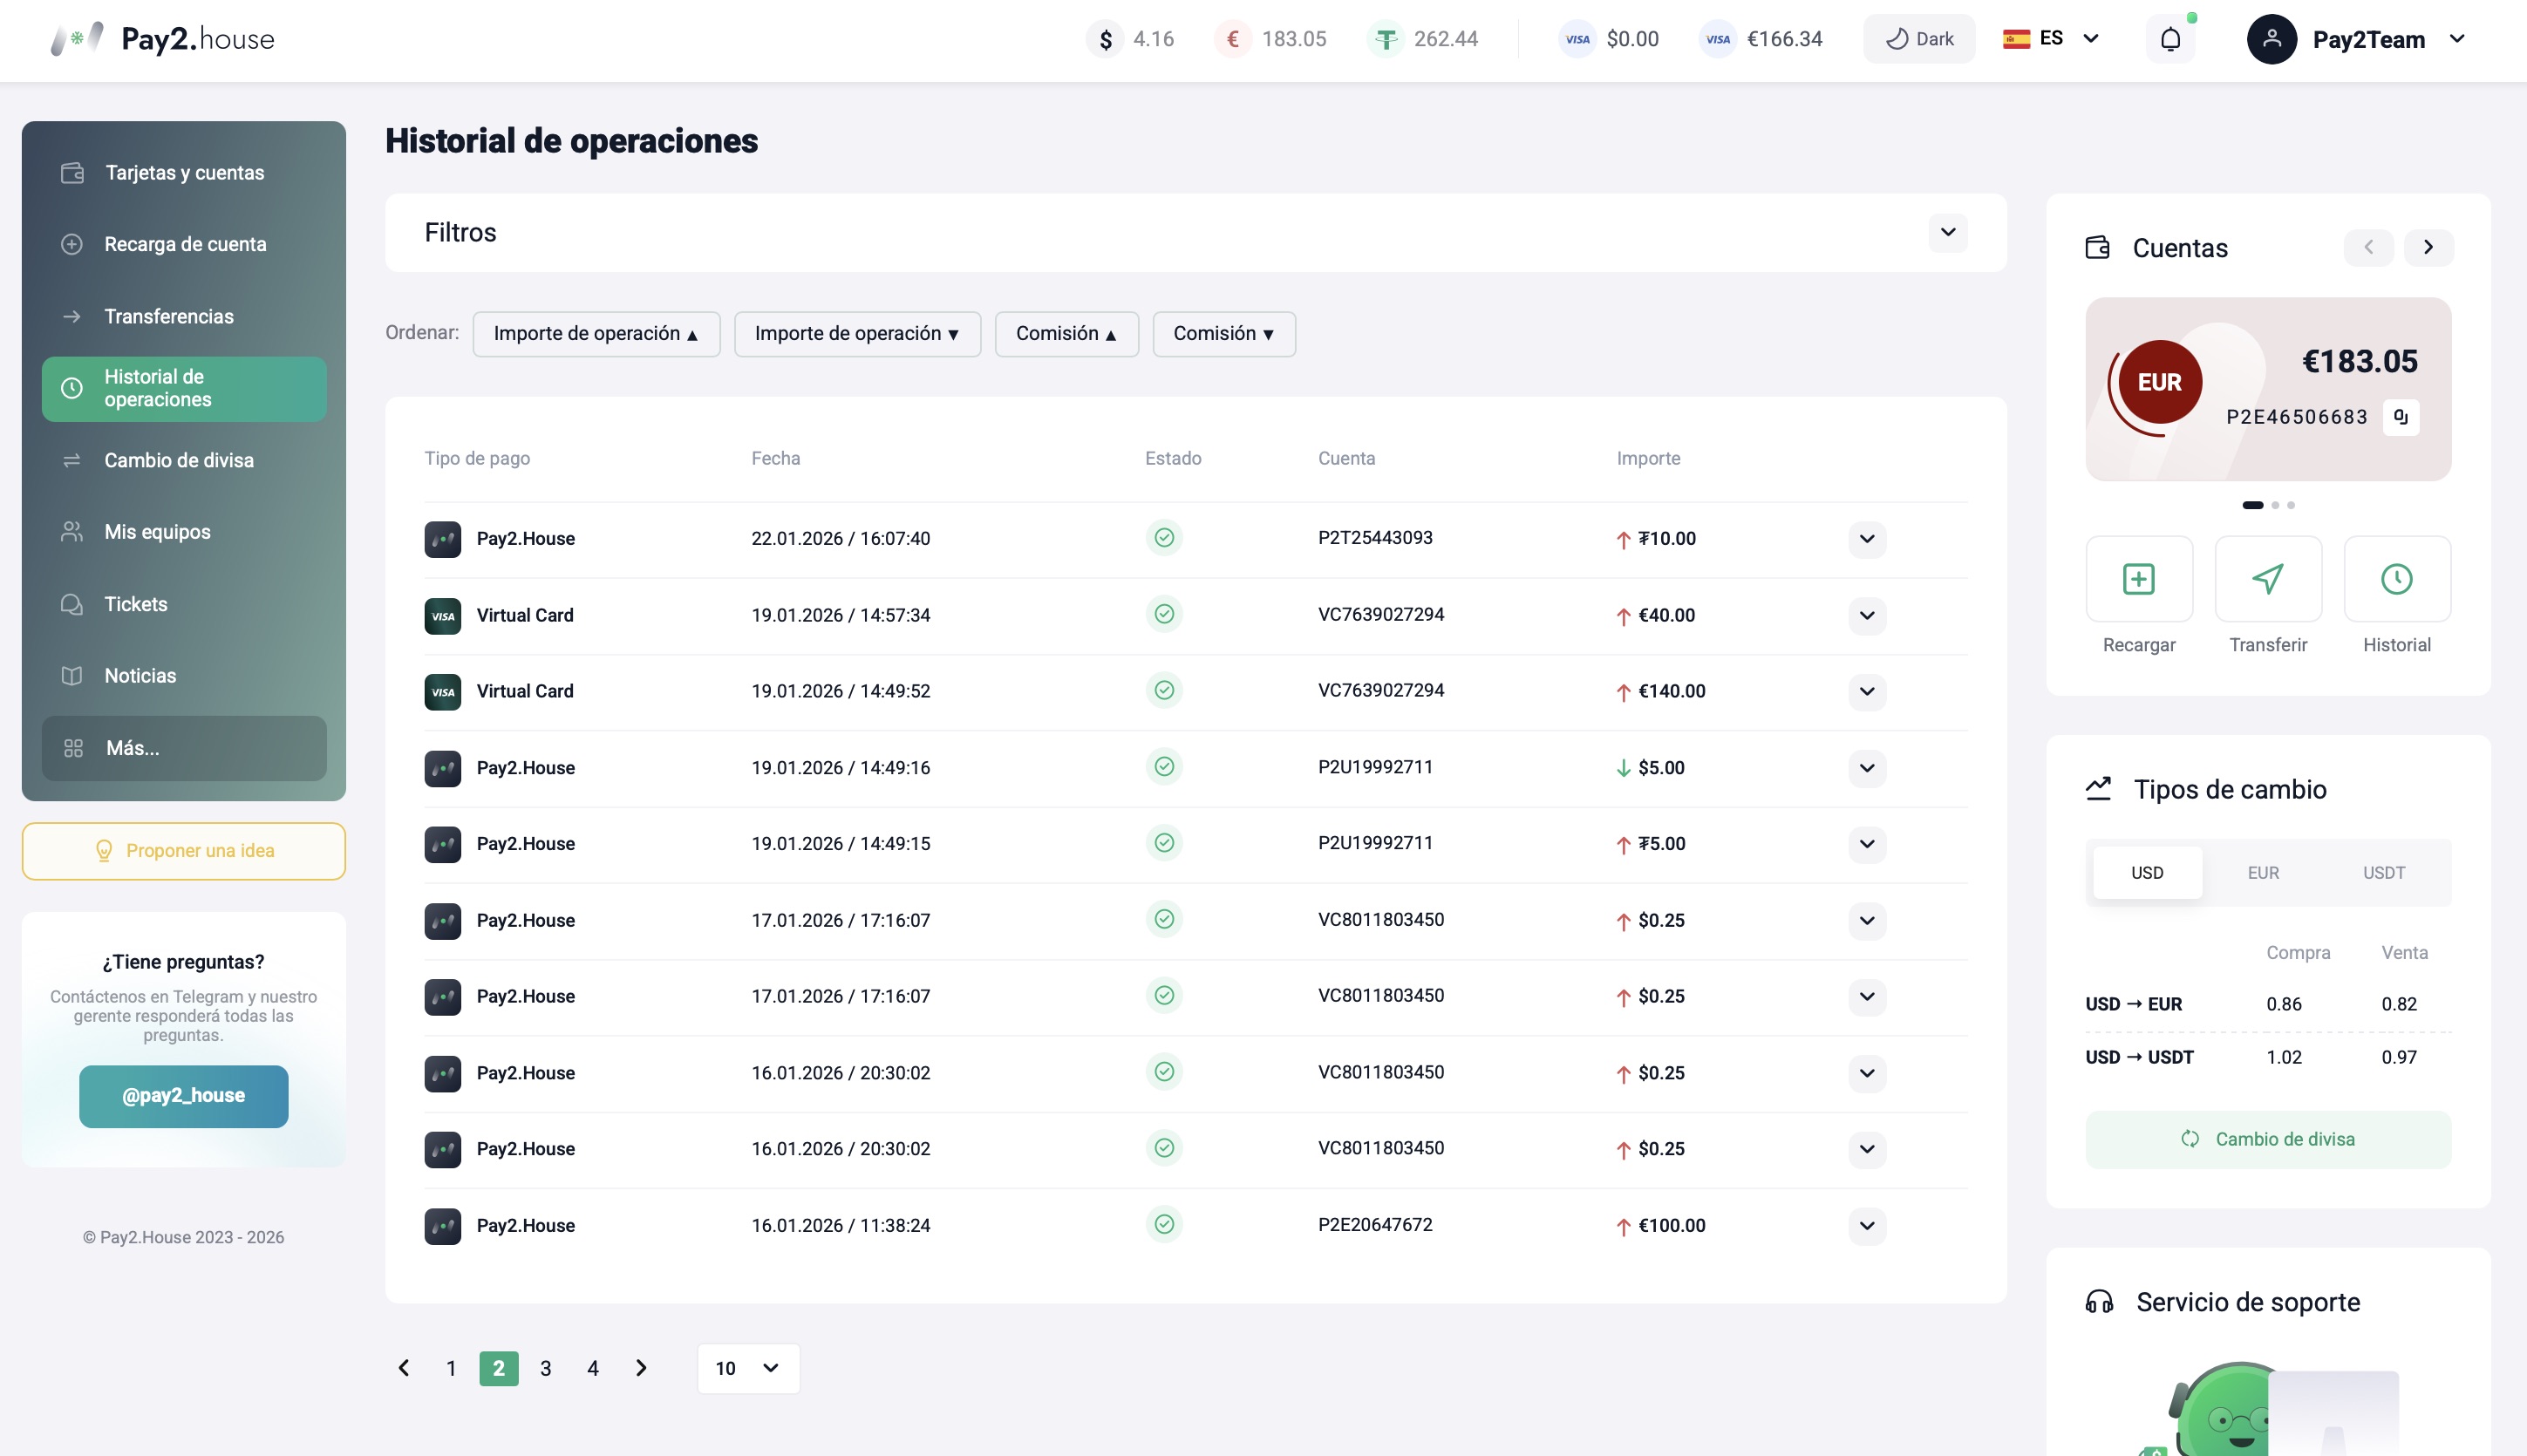Screen dimensions: 2527x1456
Task: Go to the next results page
Action: point(641,1368)
